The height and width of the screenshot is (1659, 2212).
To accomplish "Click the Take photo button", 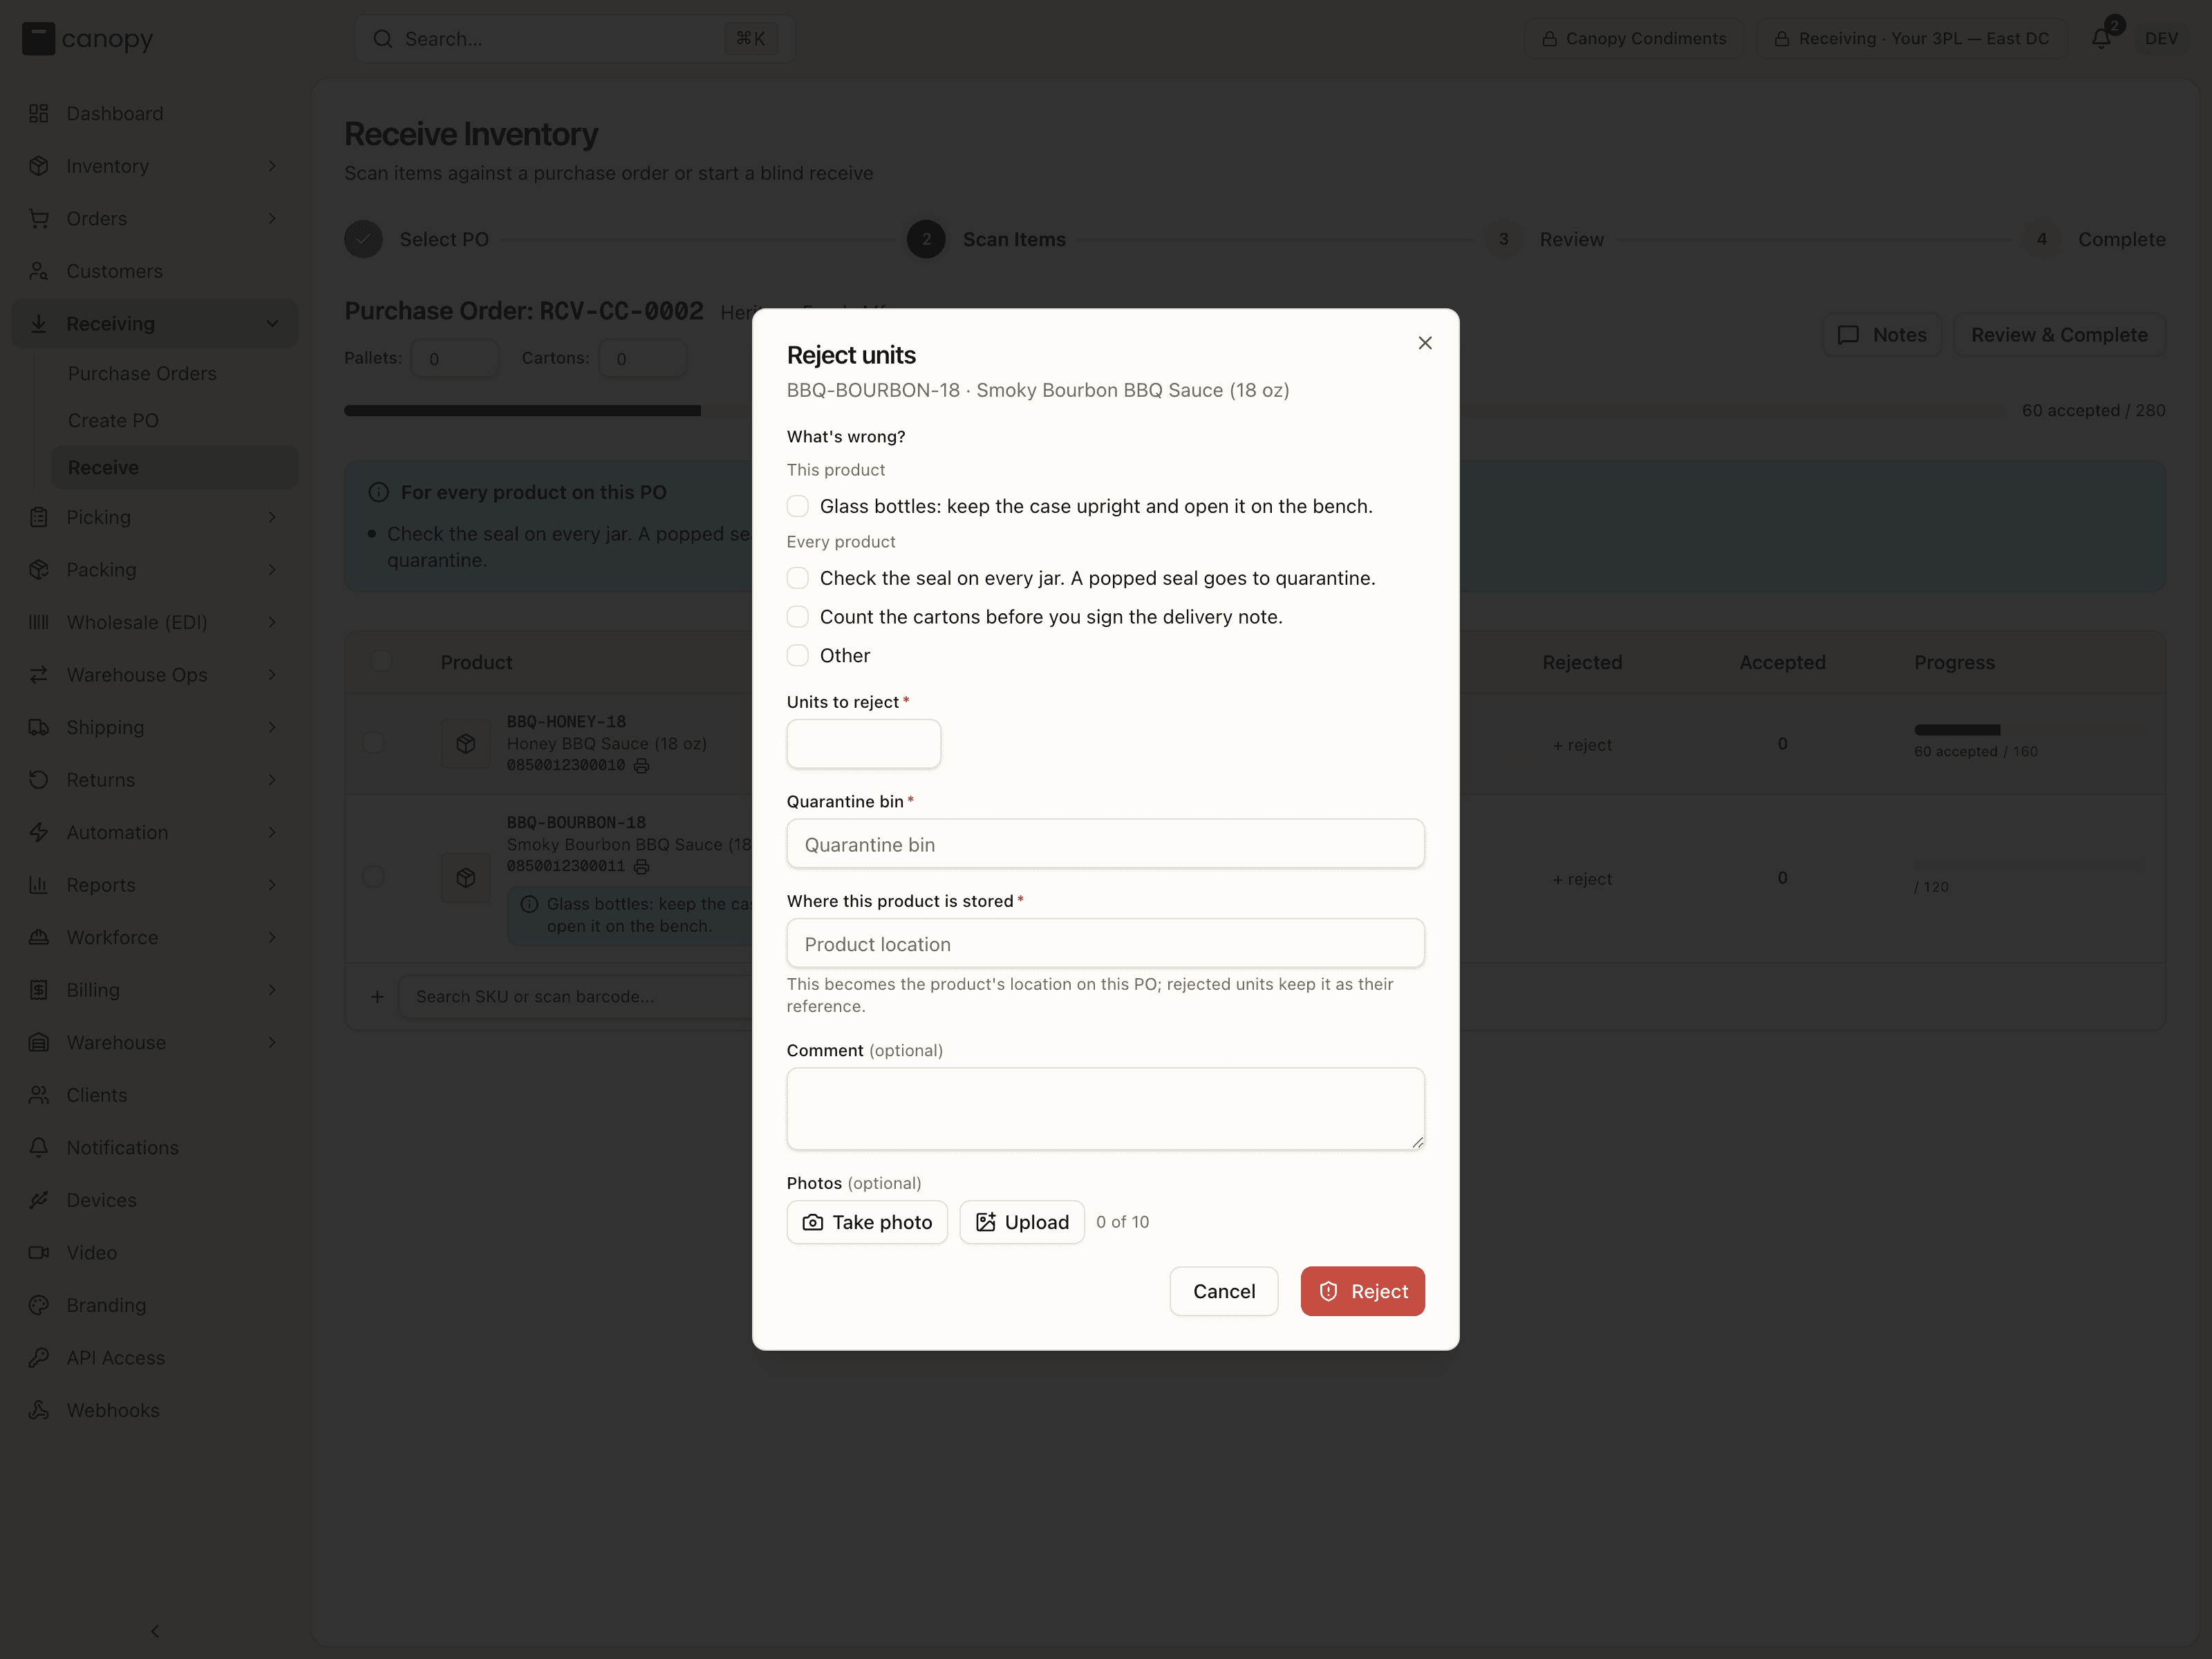I will (867, 1222).
